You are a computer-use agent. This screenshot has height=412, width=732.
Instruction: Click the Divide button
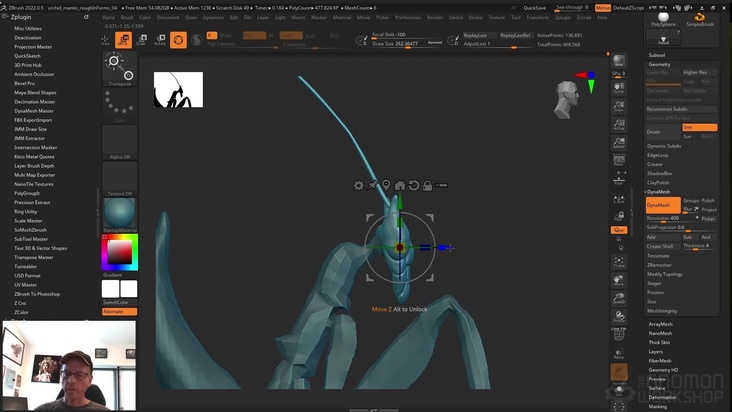coord(654,132)
